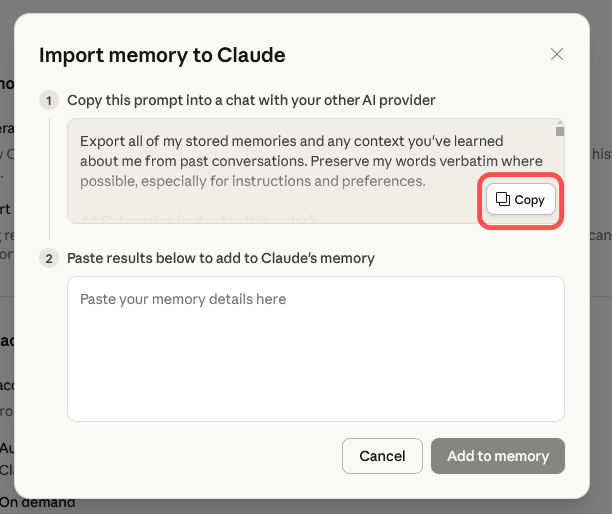Click the 'Copy this prompt into a chat' label
This screenshot has width=612, height=514.
pyautogui.click(x=251, y=100)
